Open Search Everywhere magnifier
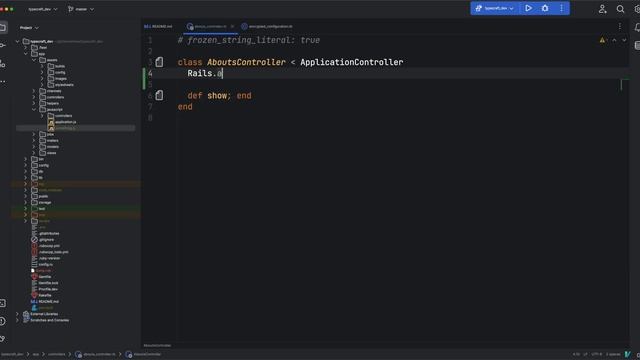640x360 pixels. point(620,9)
